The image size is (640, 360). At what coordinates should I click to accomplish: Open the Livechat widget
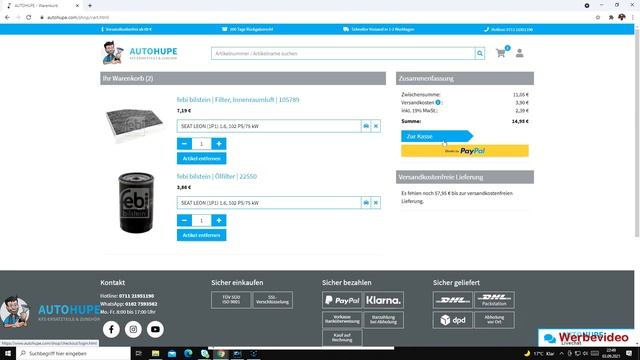click(x=587, y=338)
